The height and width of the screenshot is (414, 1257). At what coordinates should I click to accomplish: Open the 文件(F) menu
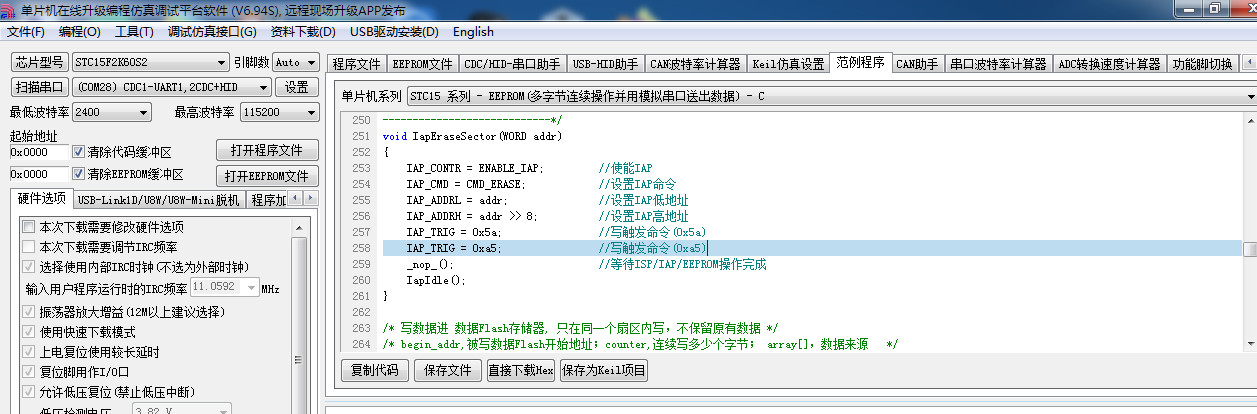tap(26, 31)
